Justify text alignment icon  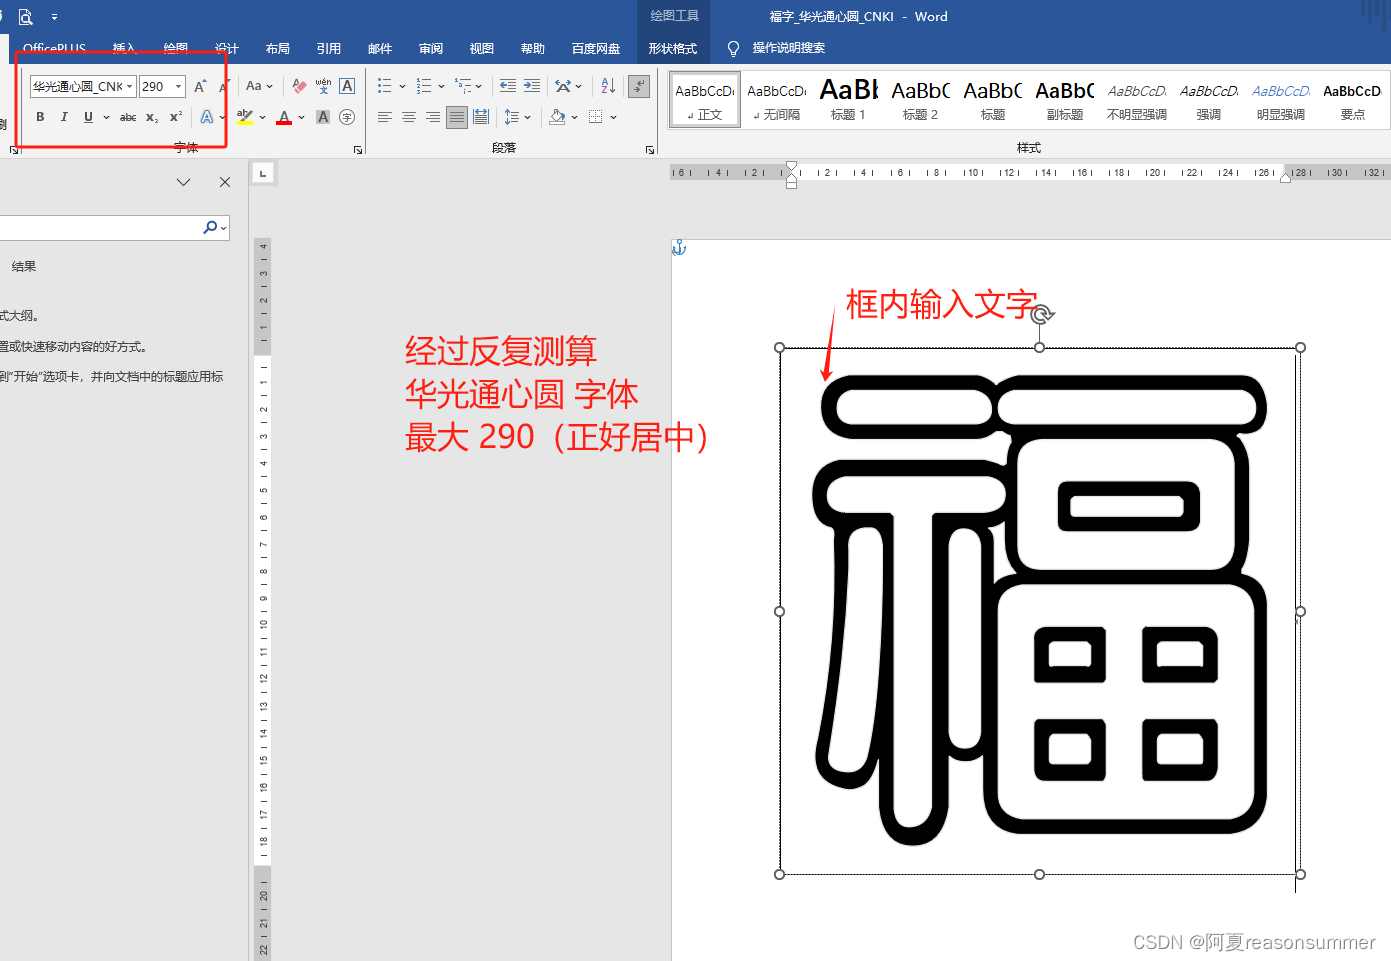(x=456, y=117)
